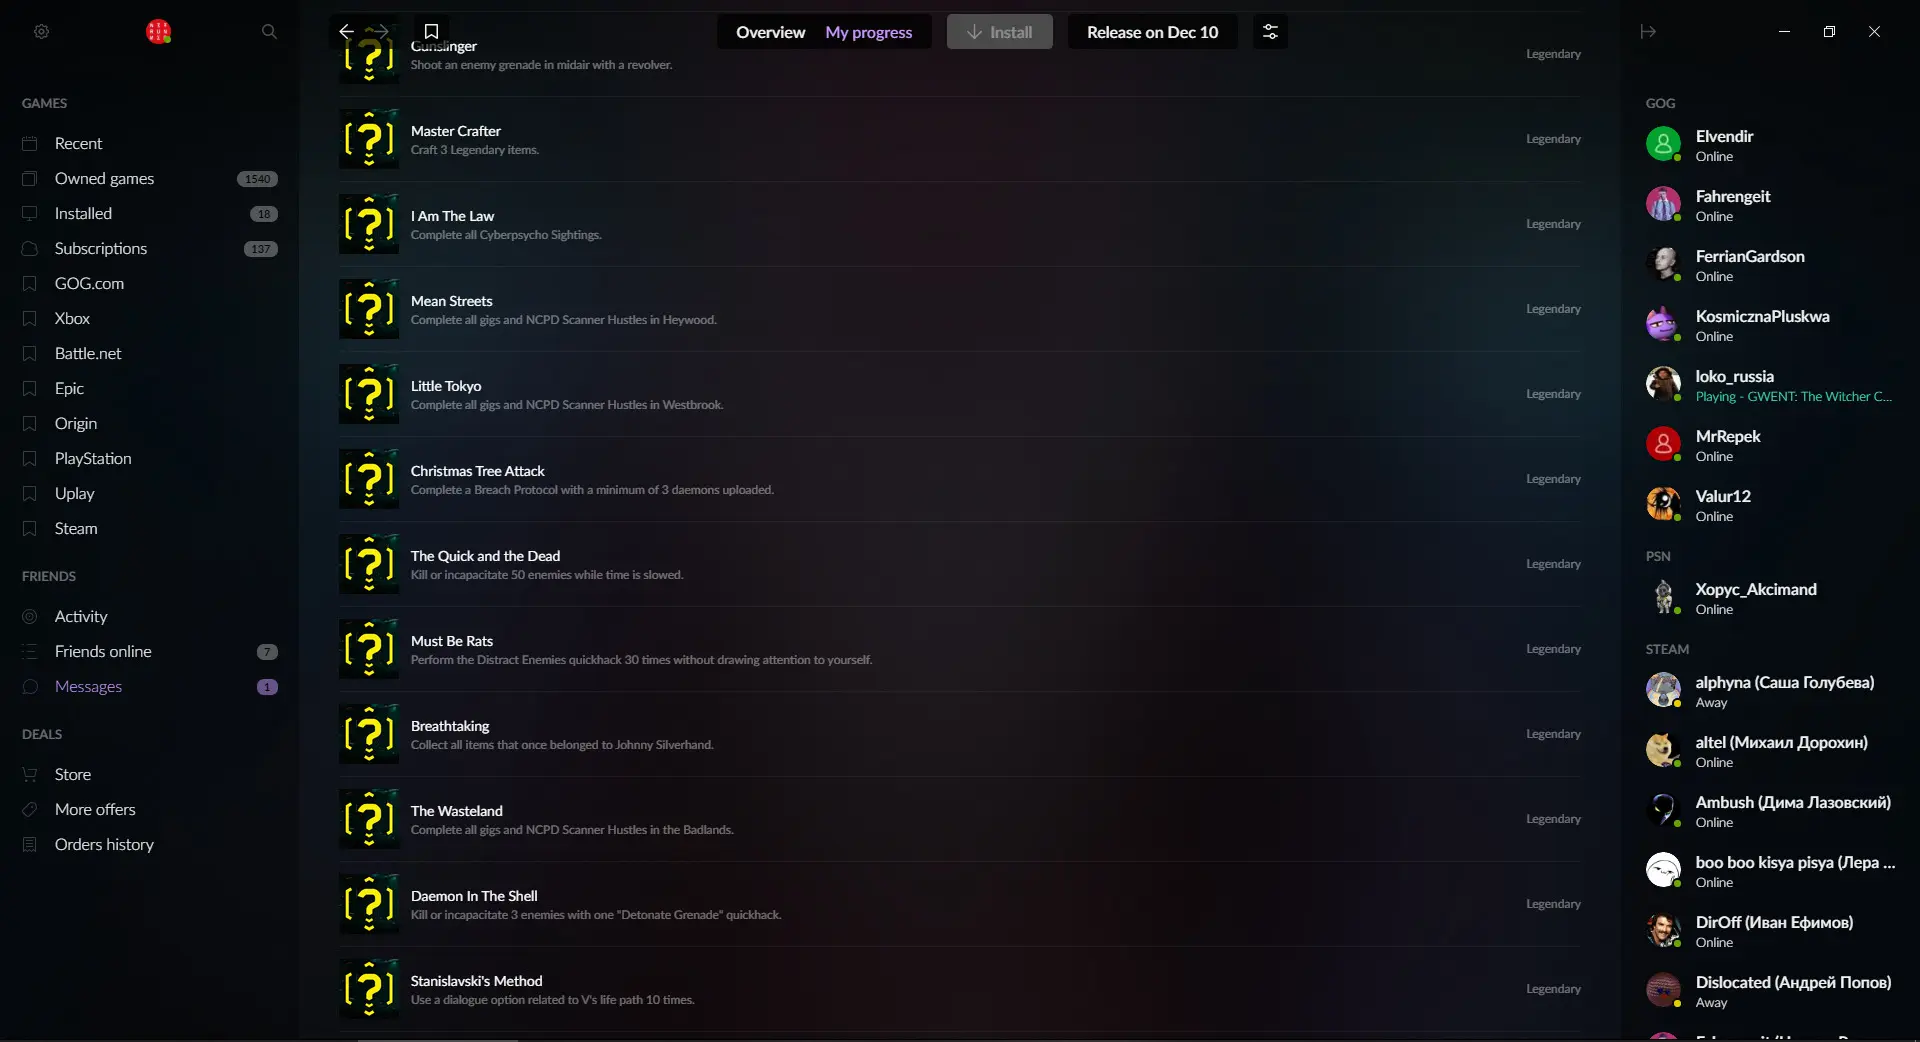Click alphyna Steam friend entry
This screenshot has height=1042, width=1920.
pos(1771,690)
